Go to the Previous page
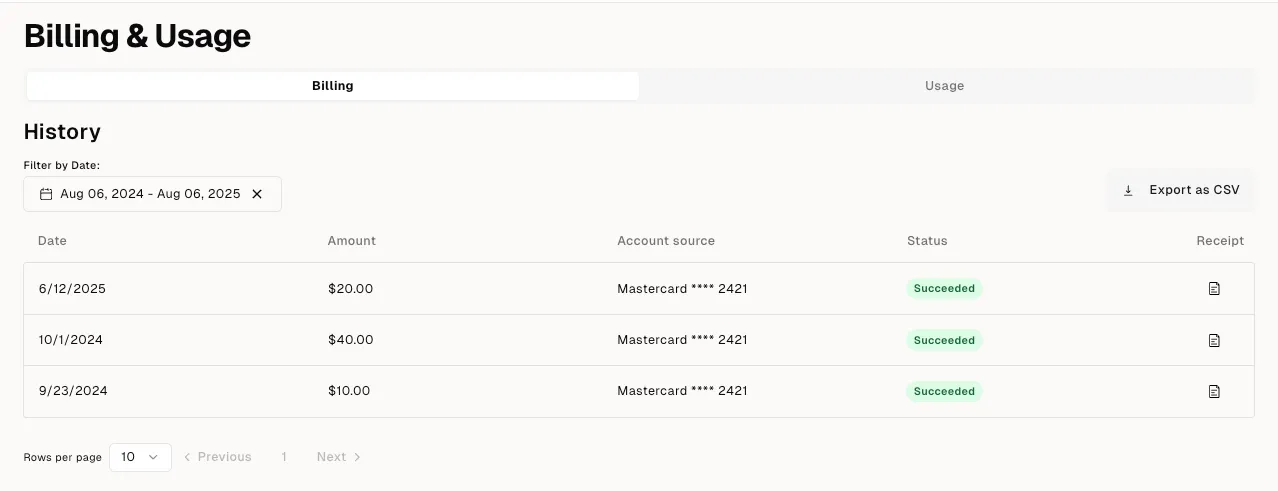1278x491 pixels. click(217, 457)
